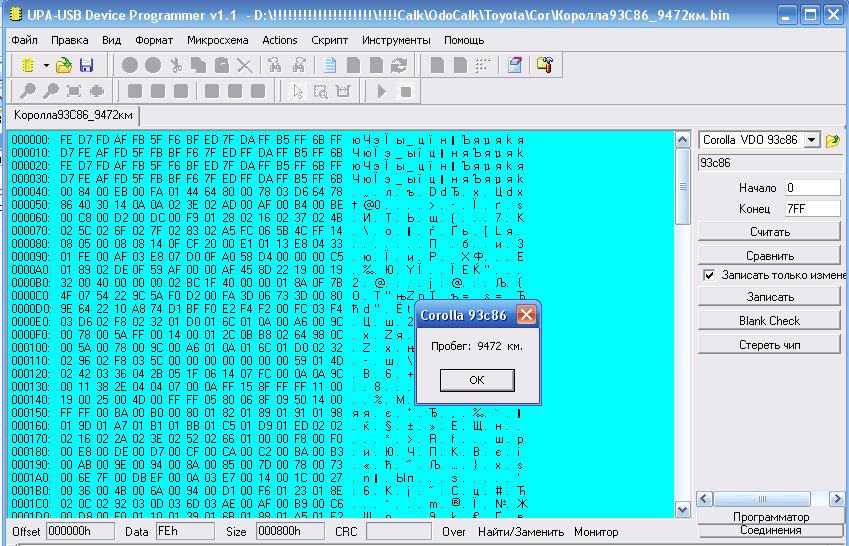Click the delete X icon
This screenshot has width=849, height=546.
point(245,66)
